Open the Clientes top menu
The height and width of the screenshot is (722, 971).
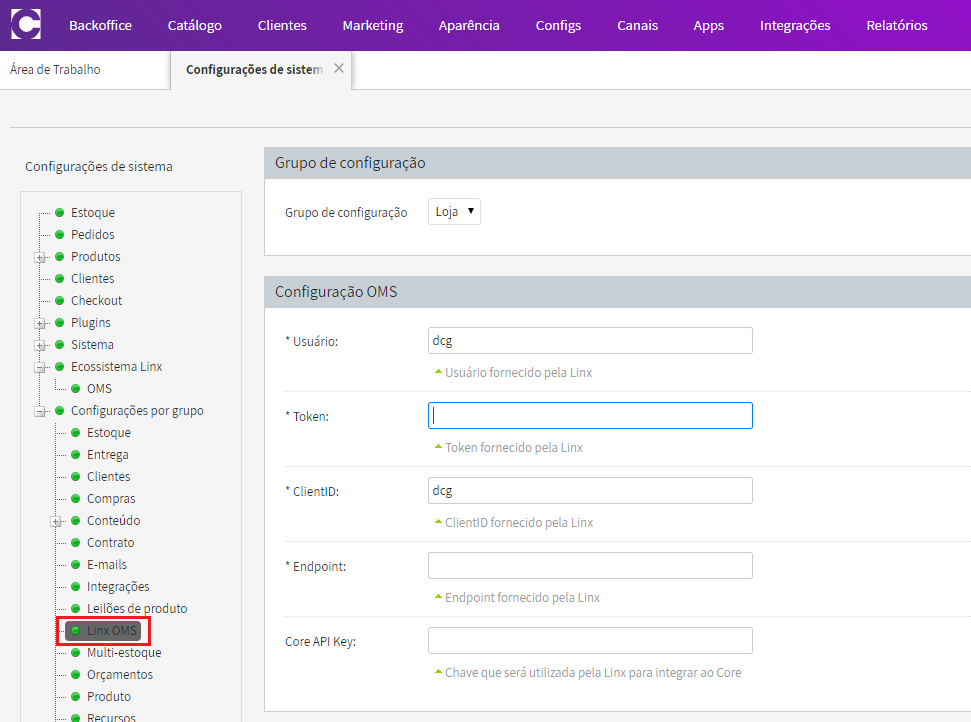point(282,25)
